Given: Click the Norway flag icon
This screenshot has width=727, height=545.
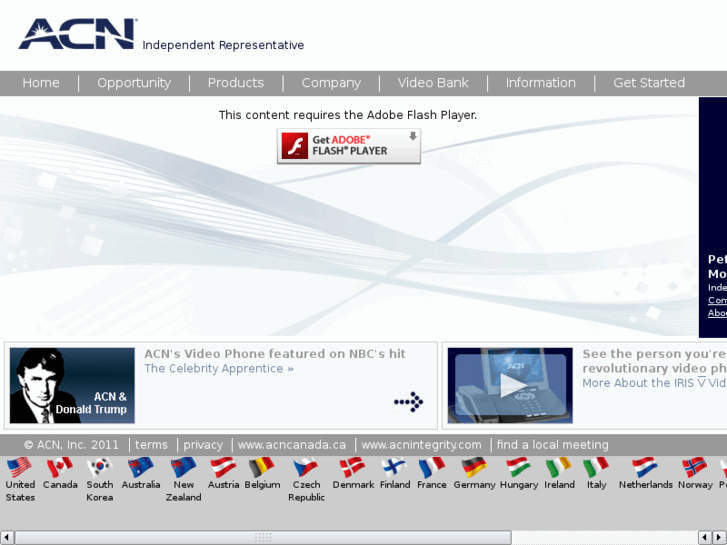Looking at the screenshot, I should [x=695, y=467].
